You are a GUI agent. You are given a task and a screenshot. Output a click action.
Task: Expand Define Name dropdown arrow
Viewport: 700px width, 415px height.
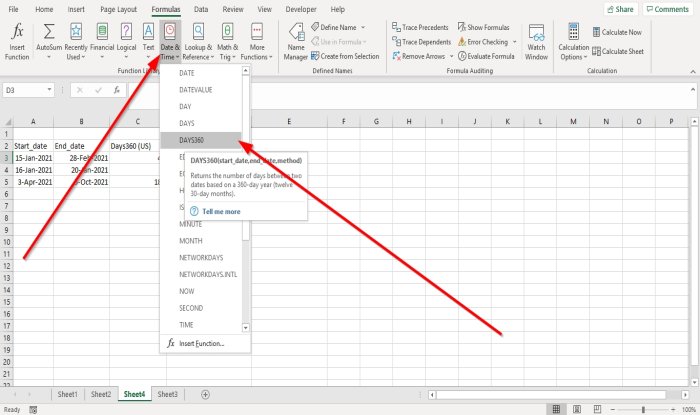pyautogui.click(x=363, y=27)
